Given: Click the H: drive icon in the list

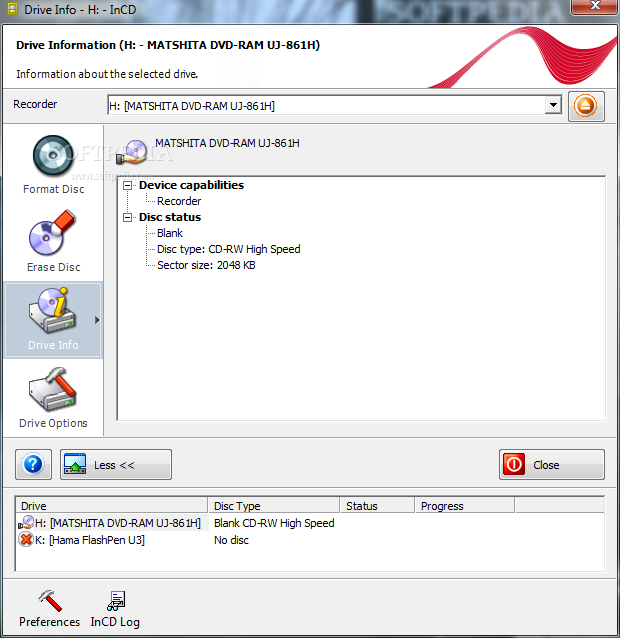Looking at the screenshot, I should coord(27,523).
